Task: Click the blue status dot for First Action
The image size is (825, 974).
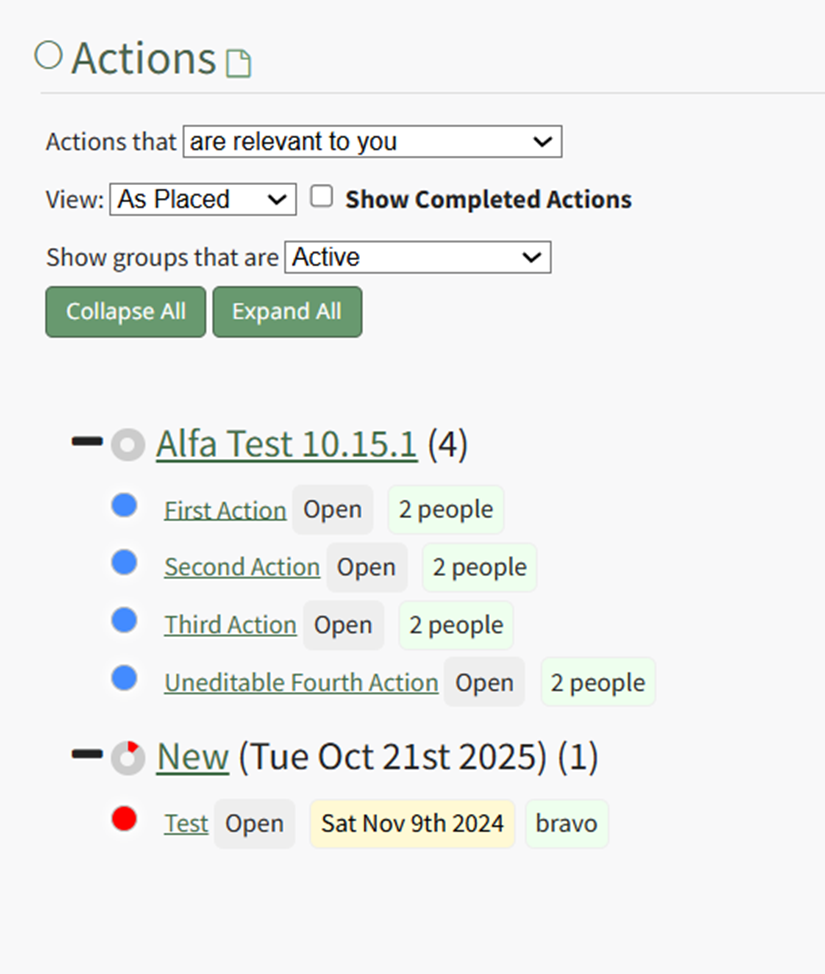Action: pyautogui.click(x=124, y=506)
